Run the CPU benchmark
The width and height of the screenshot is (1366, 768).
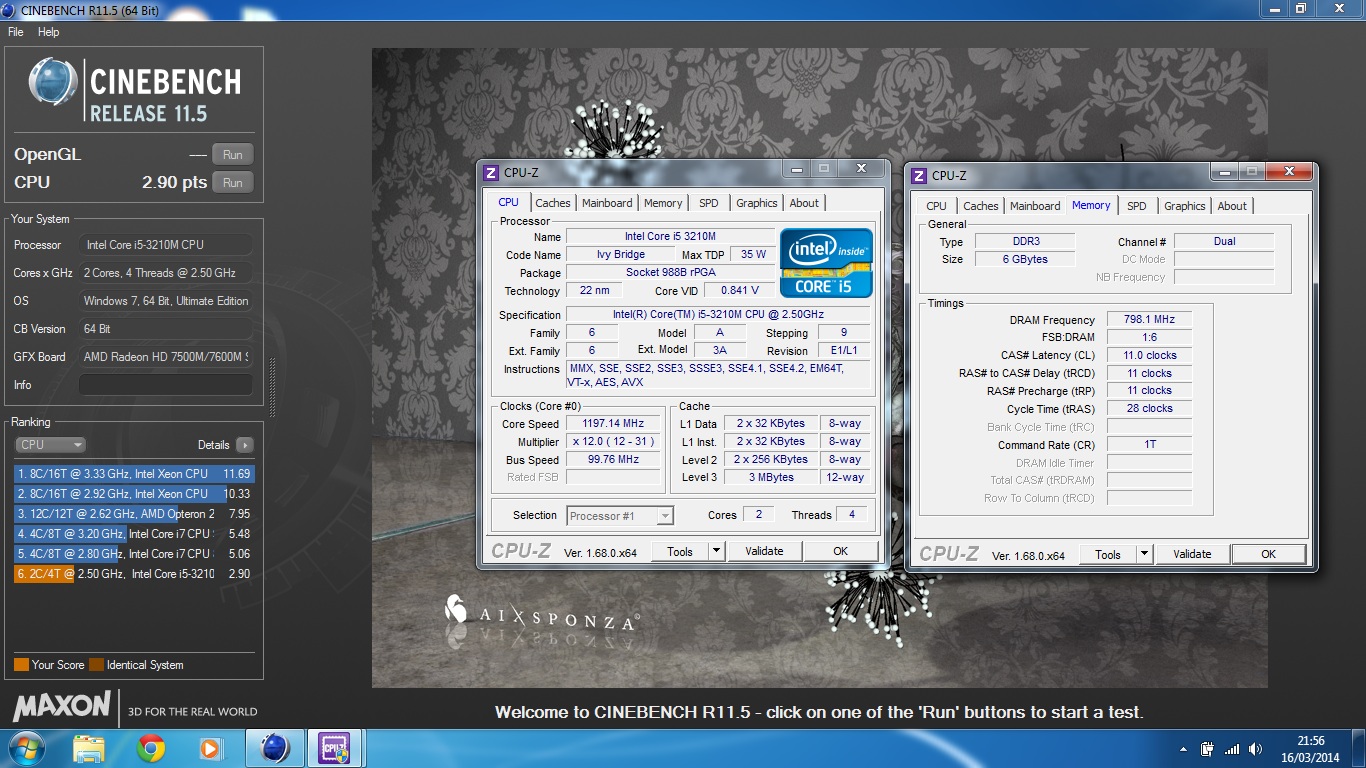point(233,182)
